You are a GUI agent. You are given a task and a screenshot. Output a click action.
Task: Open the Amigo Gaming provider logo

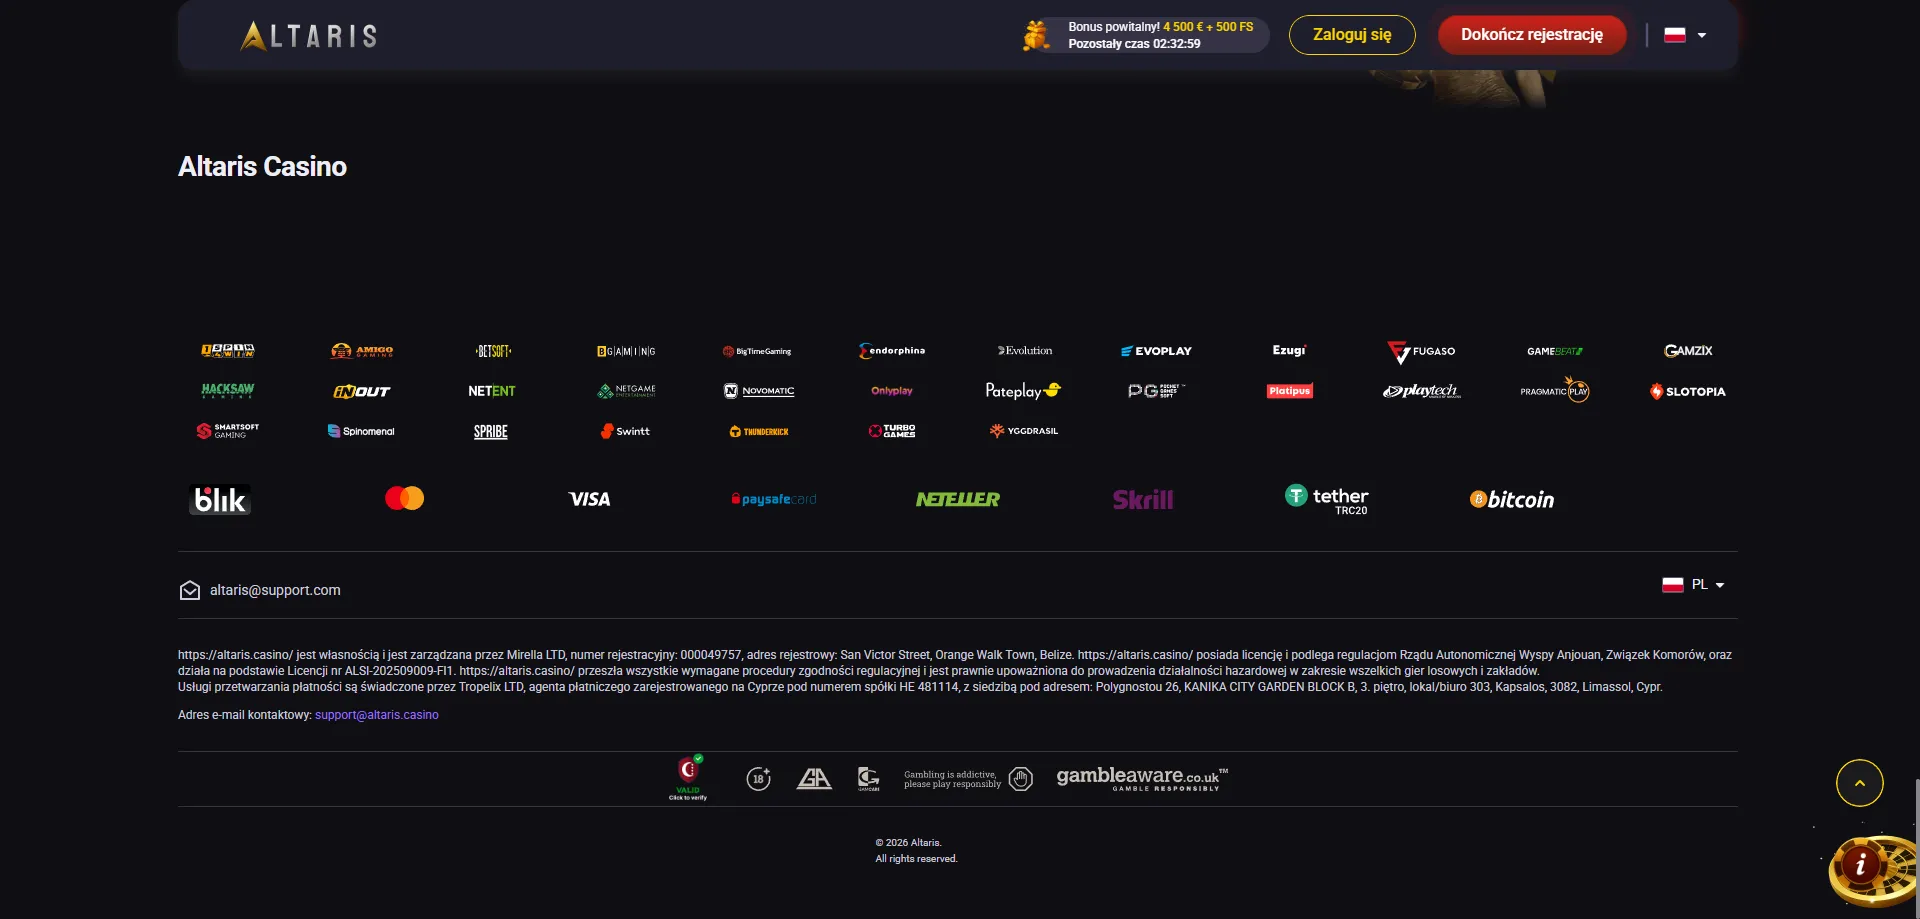pyautogui.click(x=362, y=351)
